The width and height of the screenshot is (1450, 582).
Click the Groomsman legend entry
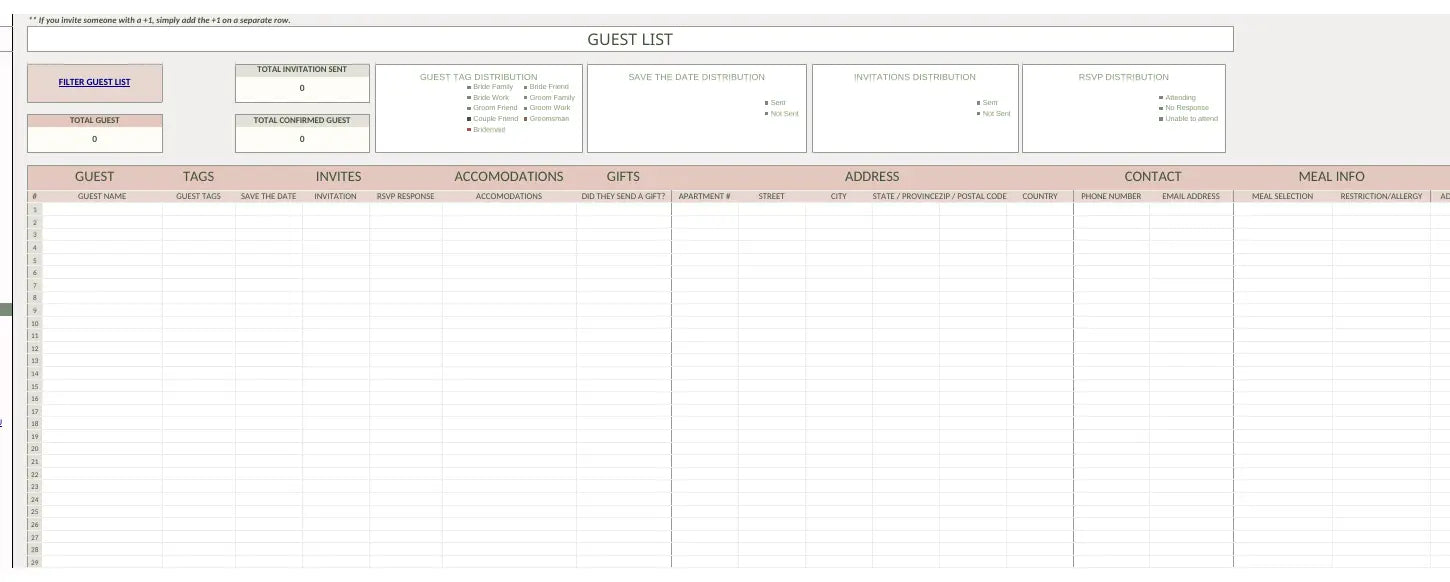click(547, 119)
